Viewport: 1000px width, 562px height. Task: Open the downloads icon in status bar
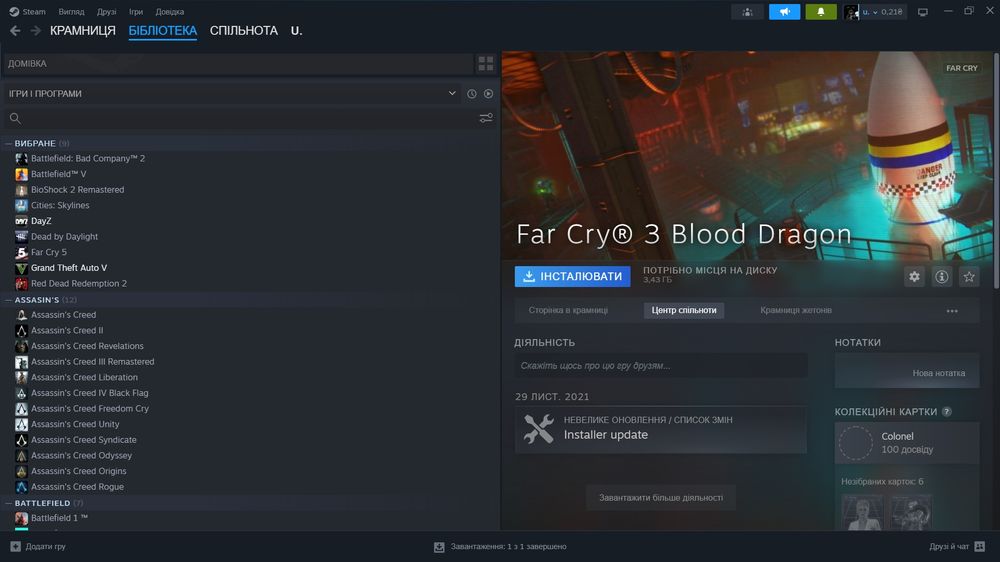click(439, 547)
